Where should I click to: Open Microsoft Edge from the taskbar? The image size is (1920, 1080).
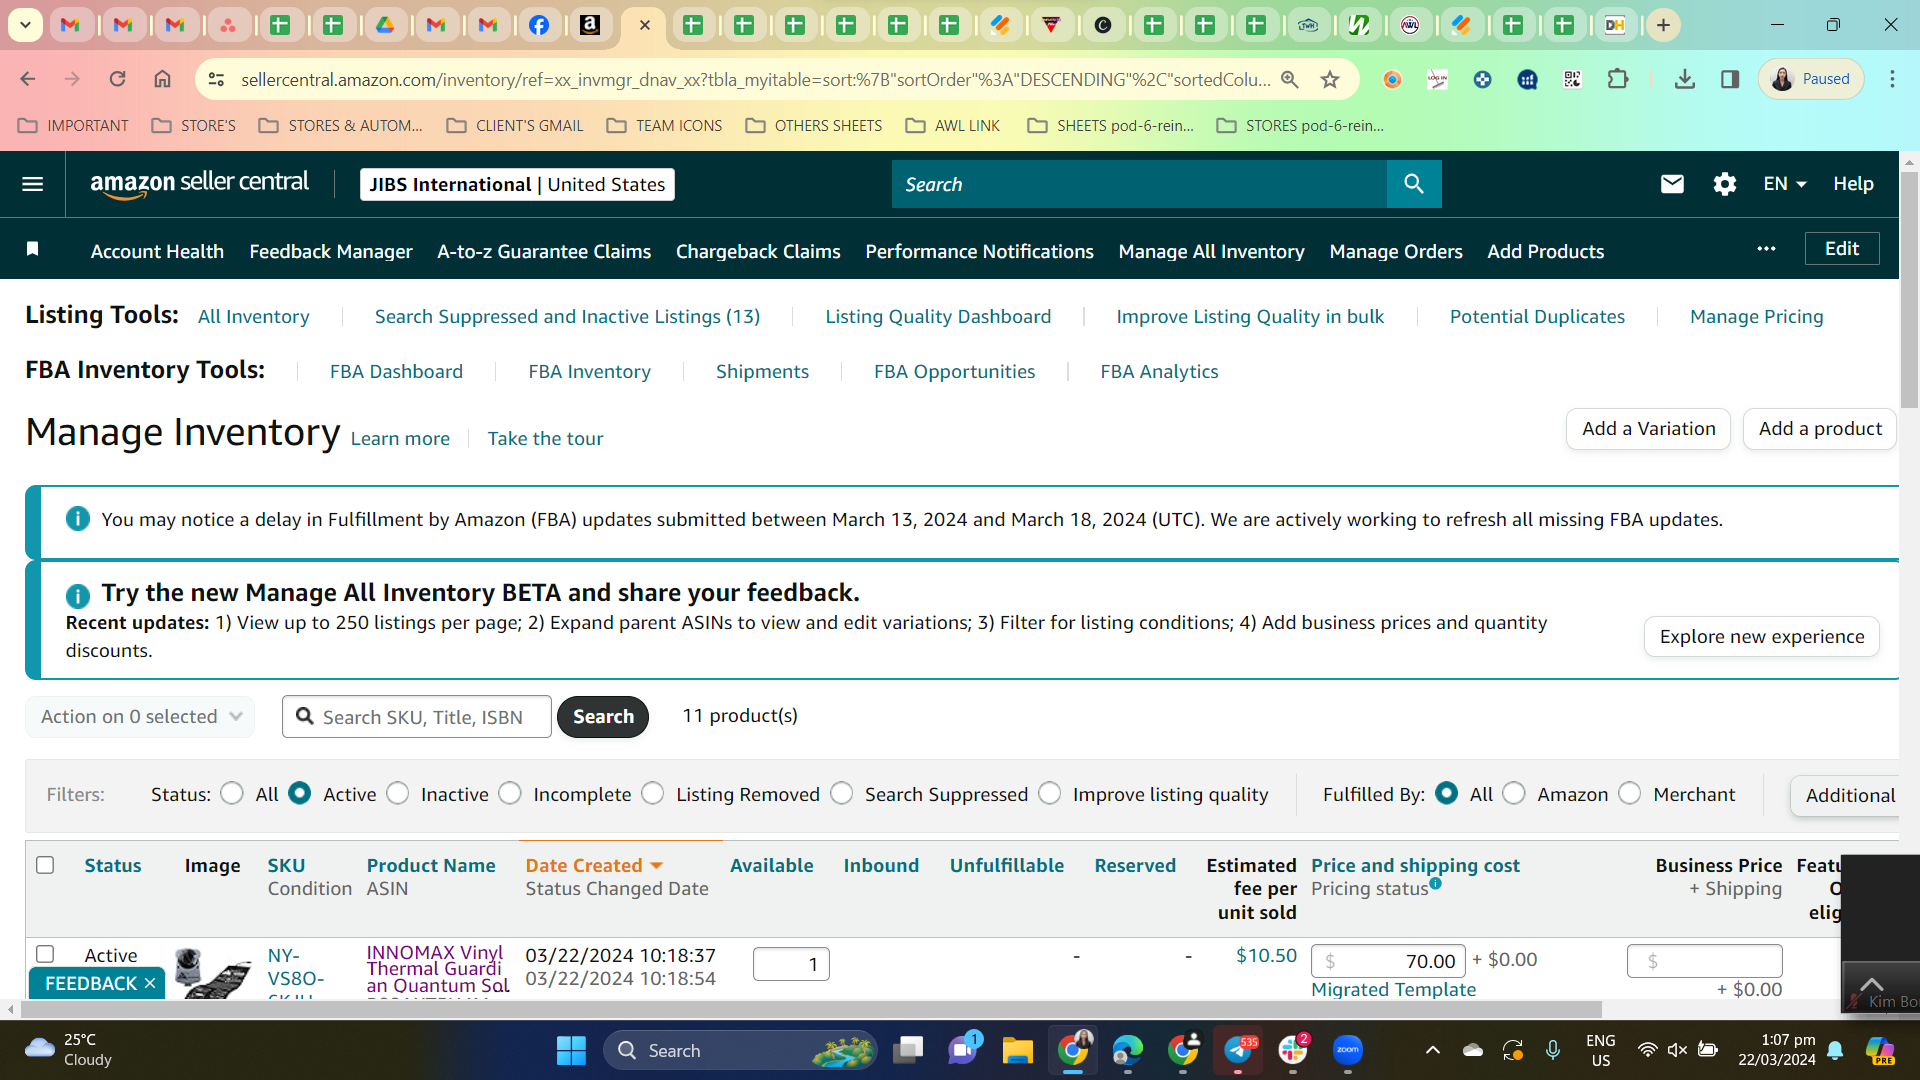point(1127,1050)
